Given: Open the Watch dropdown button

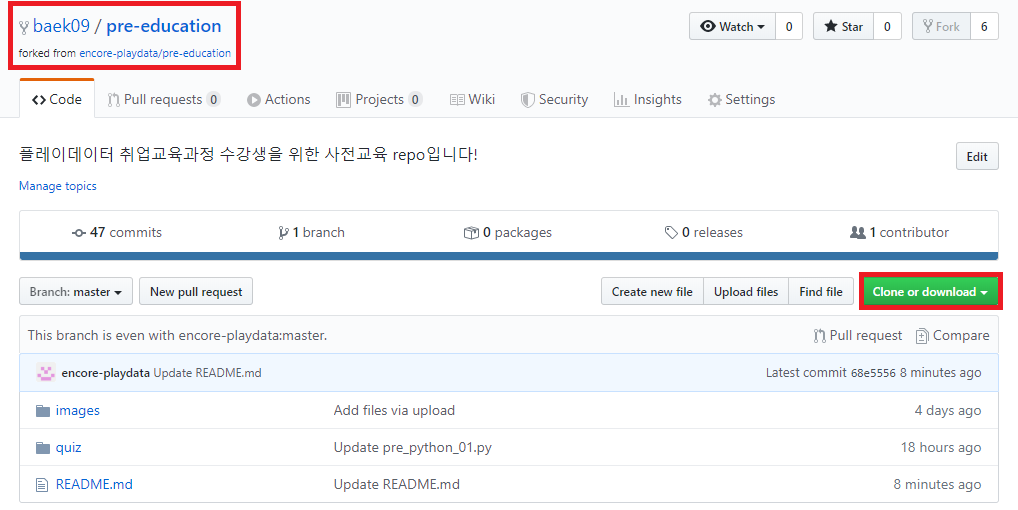Looking at the screenshot, I should pos(732,27).
